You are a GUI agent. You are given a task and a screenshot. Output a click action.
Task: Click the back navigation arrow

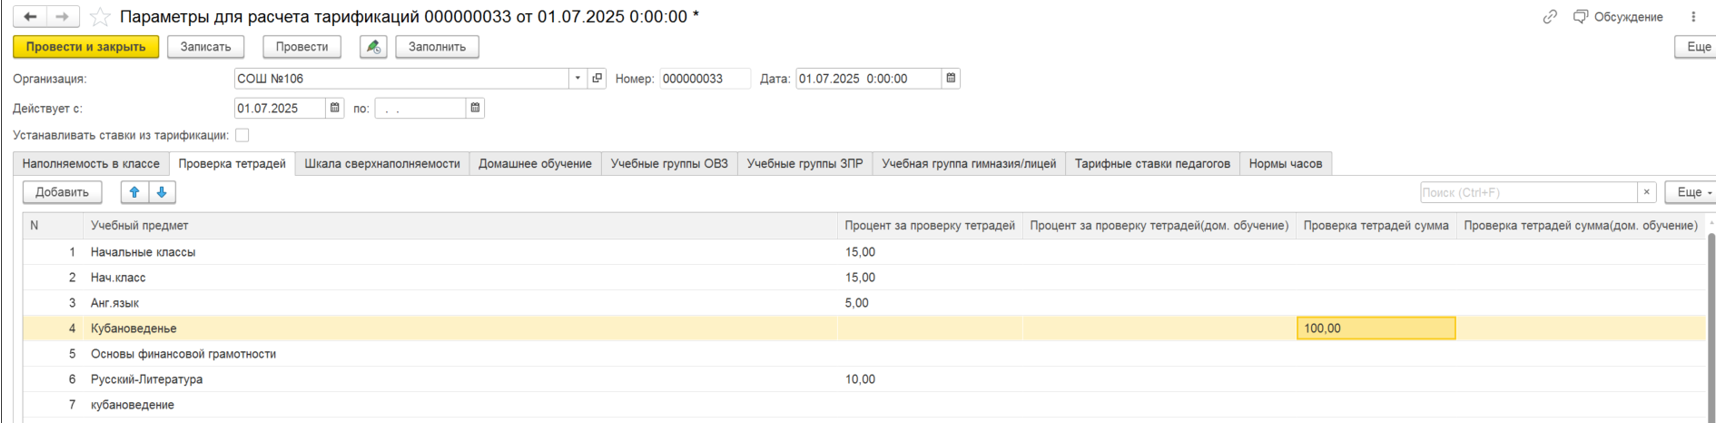[x=30, y=17]
